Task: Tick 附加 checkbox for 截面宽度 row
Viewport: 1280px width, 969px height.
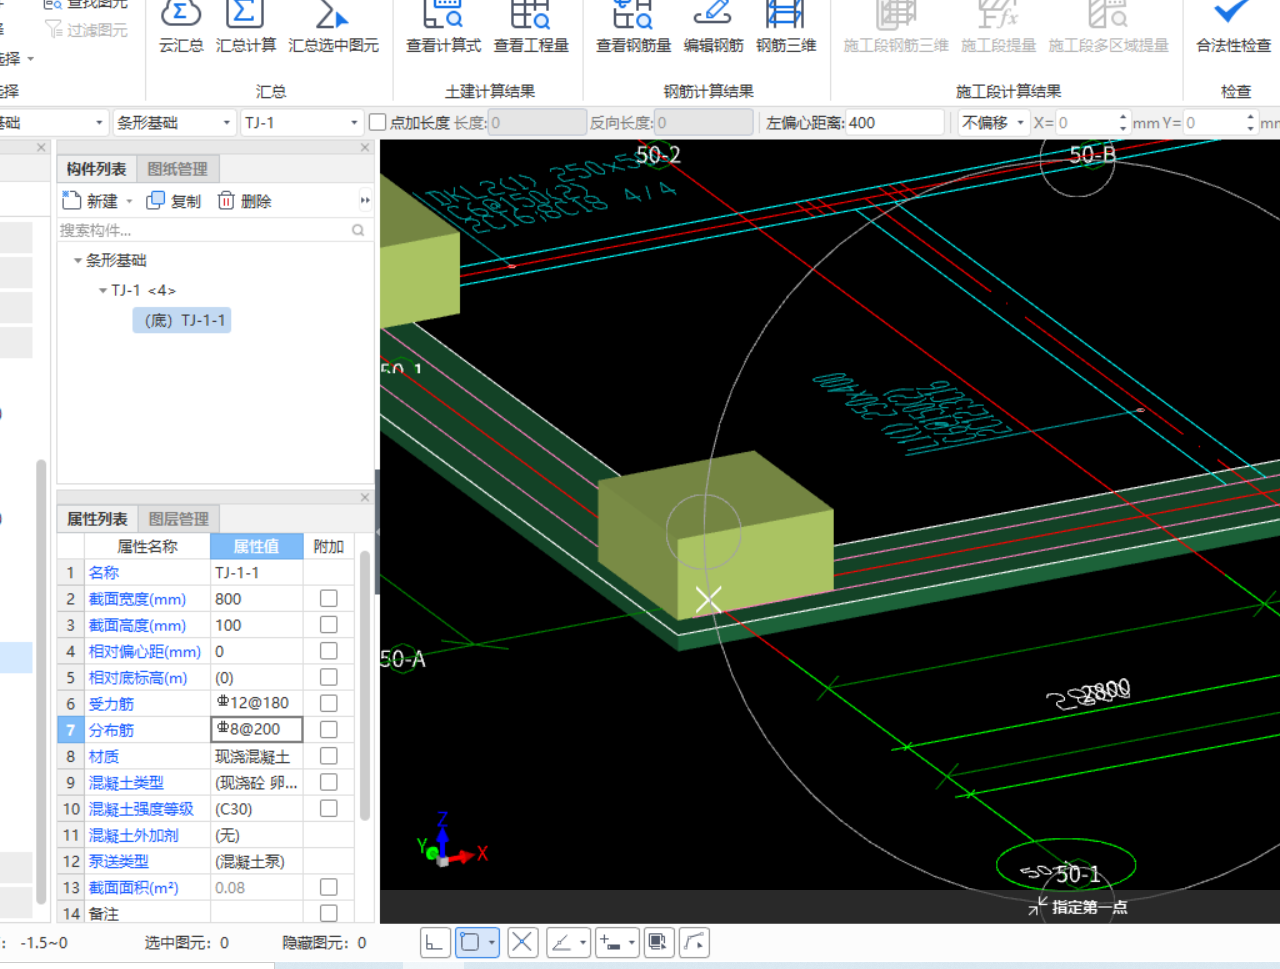Action: [x=328, y=598]
